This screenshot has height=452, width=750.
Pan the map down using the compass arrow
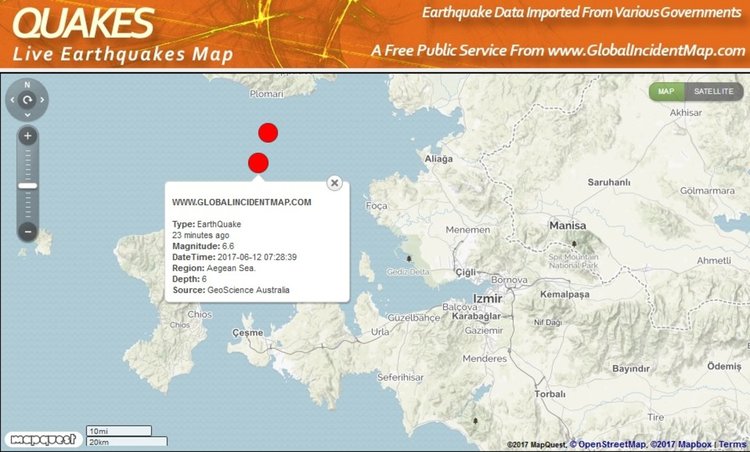[27, 114]
